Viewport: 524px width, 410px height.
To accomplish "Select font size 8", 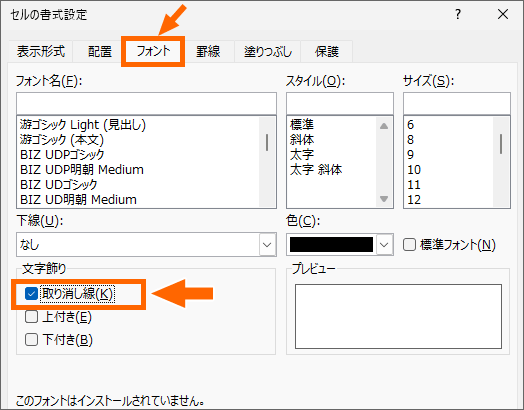I will (x=410, y=140).
